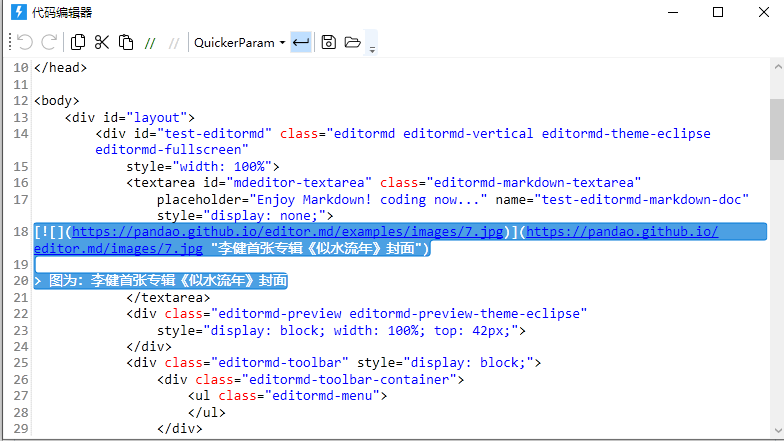This screenshot has height=441, width=784.
Task: Click "editormd-markdown-textarea" class value
Action: 534,182
